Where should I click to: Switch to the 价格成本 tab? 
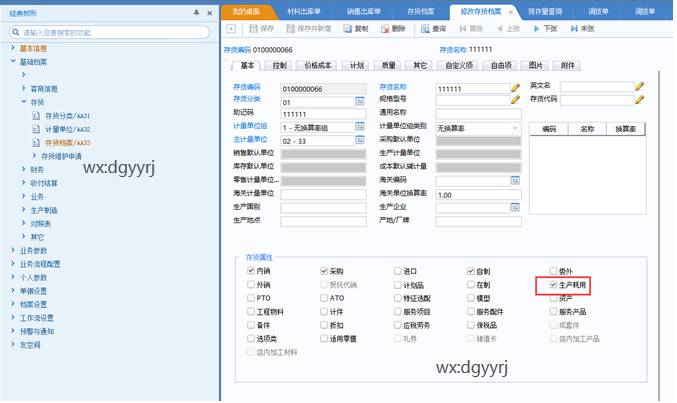(x=317, y=65)
